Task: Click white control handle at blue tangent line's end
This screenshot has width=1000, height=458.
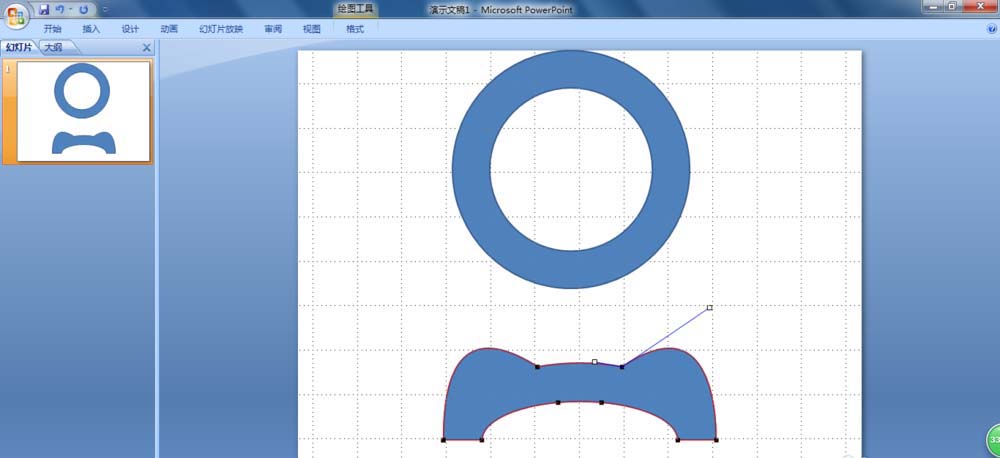Action: 709,307
